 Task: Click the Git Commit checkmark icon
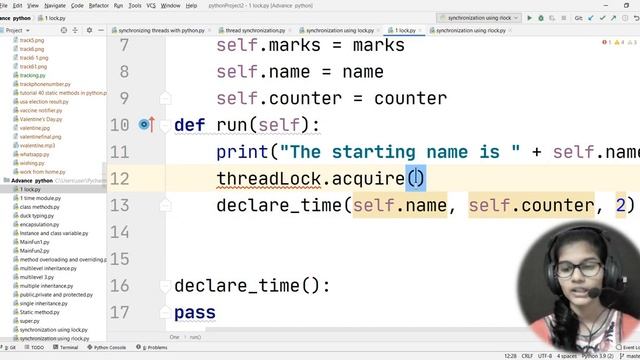[x=602, y=18]
